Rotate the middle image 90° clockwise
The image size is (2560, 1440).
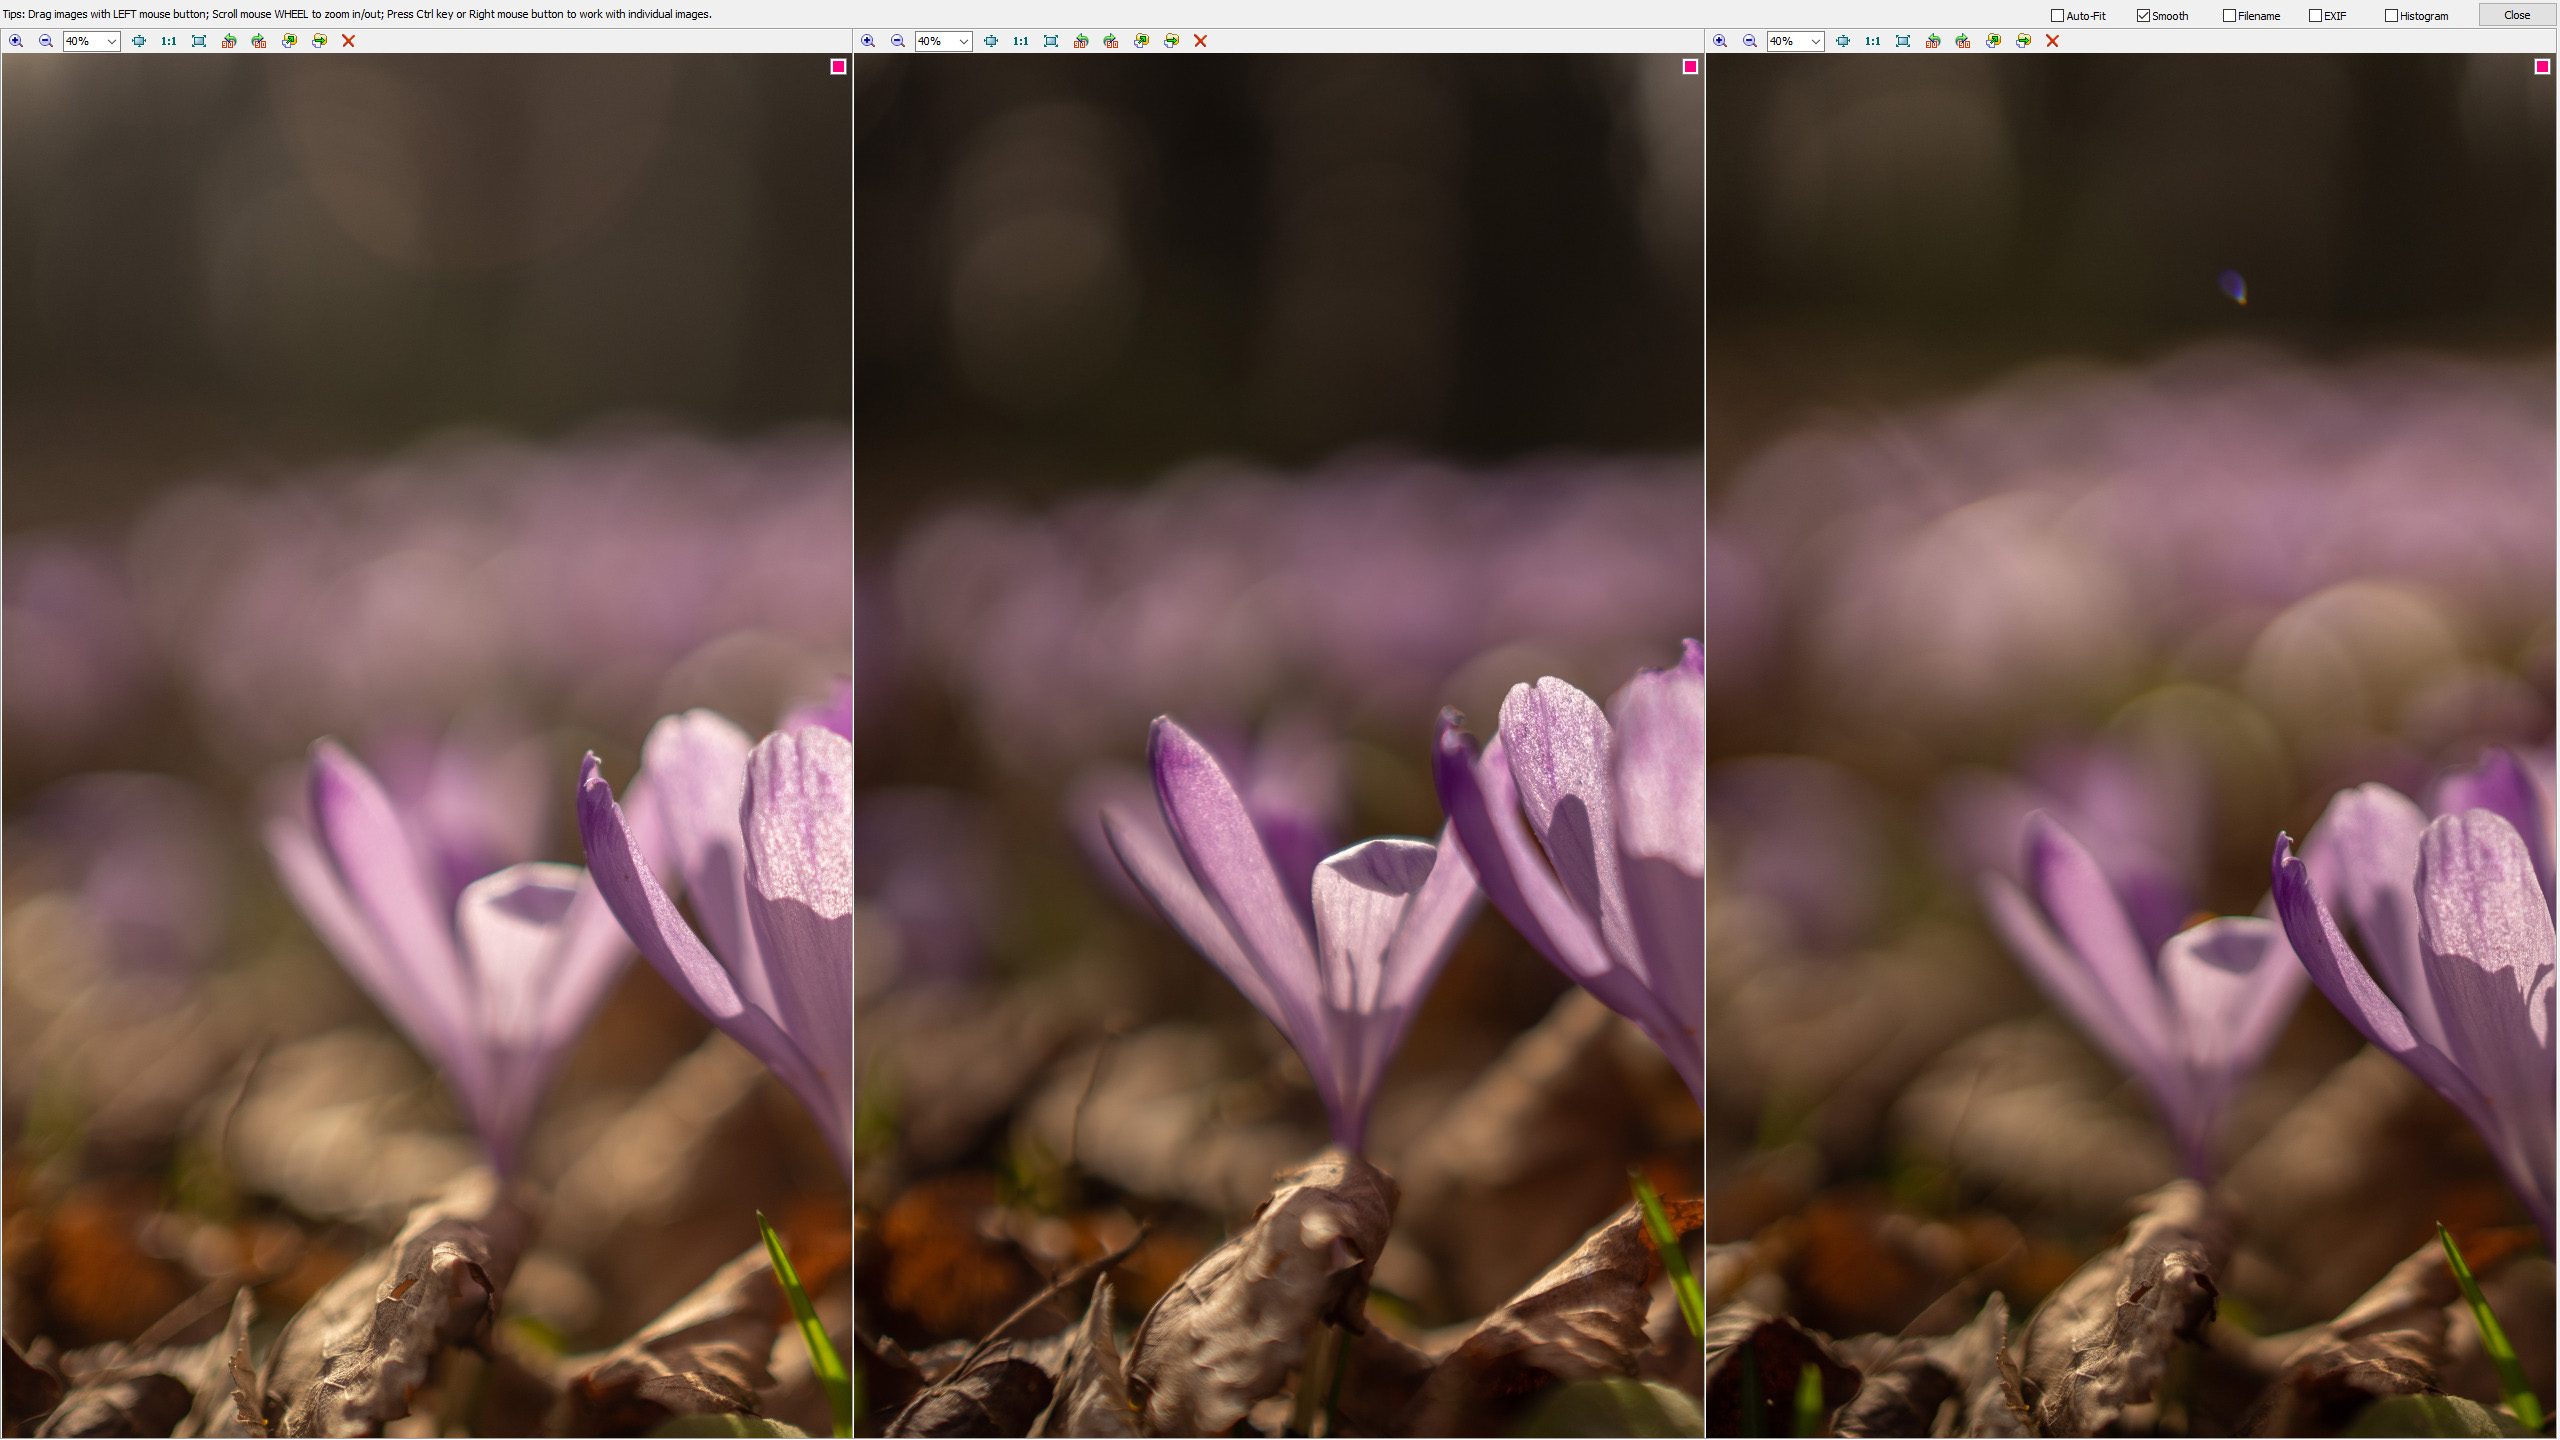1111,41
